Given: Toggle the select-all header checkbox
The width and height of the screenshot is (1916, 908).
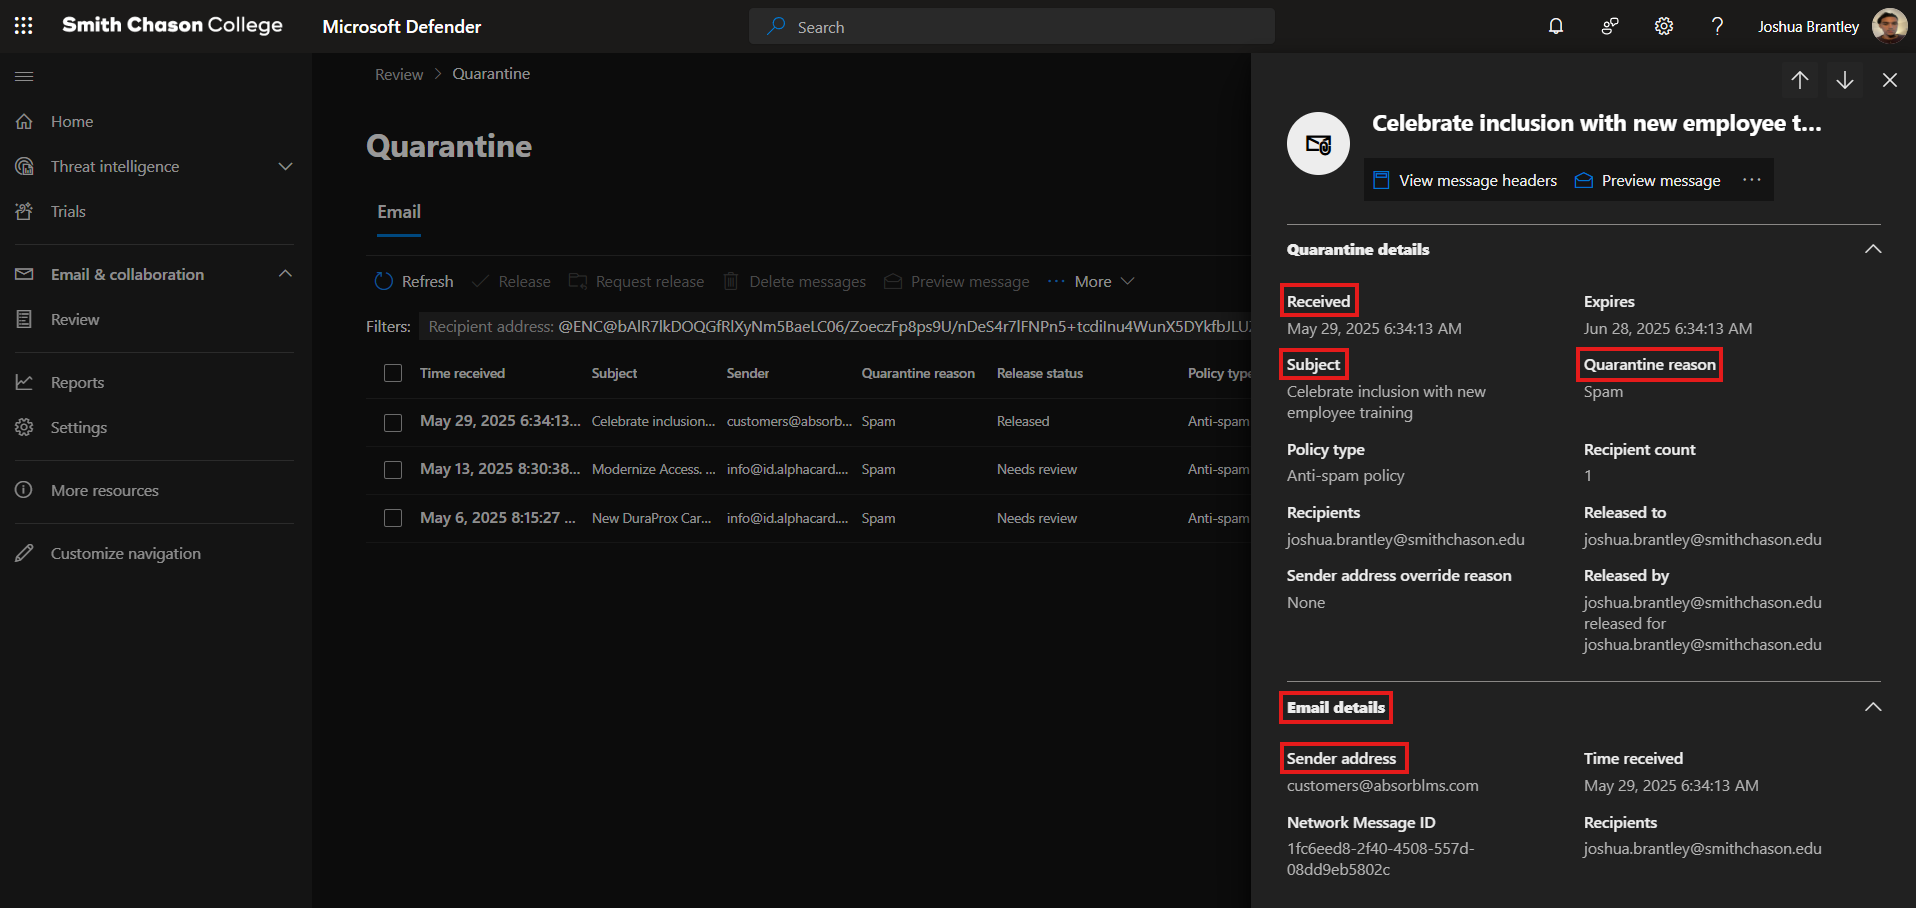Looking at the screenshot, I should [393, 373].
